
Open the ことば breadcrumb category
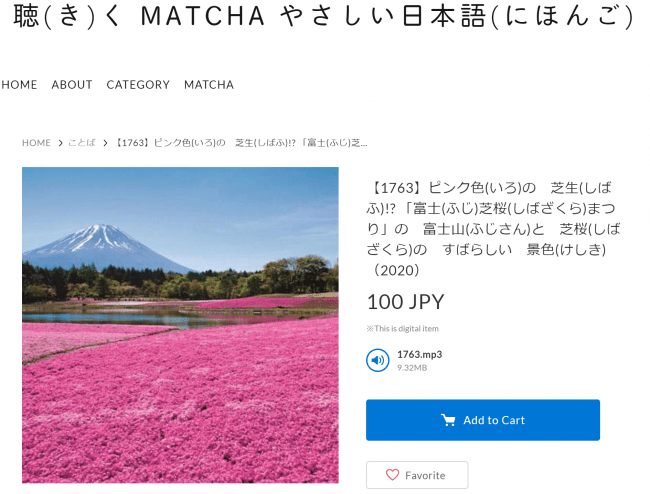click(x=82, y=143)
